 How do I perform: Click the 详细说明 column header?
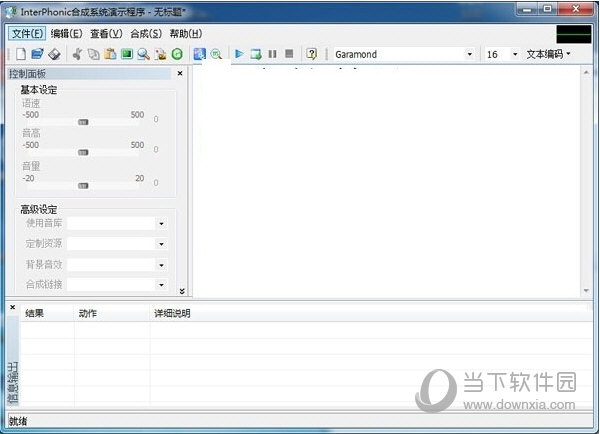(x=371, y=313)
